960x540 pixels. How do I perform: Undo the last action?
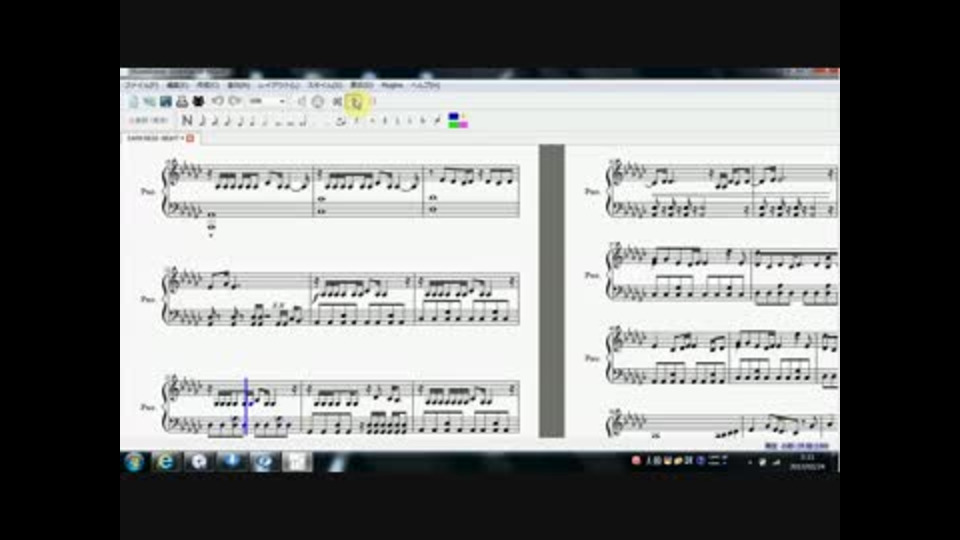pyautogui.click(x=217, y=101)
